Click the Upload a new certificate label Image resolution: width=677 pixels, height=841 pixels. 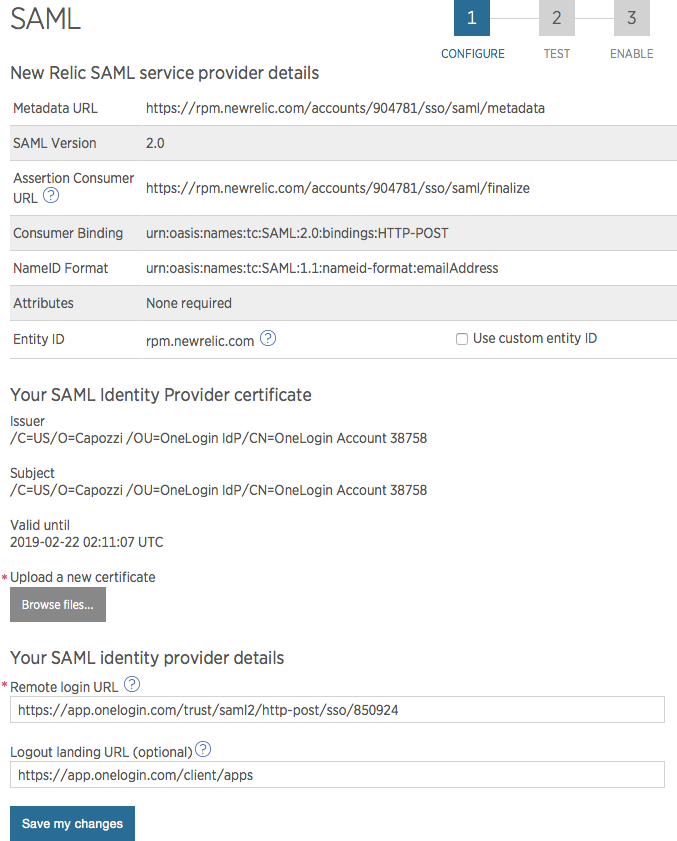[x=83, y=577]
